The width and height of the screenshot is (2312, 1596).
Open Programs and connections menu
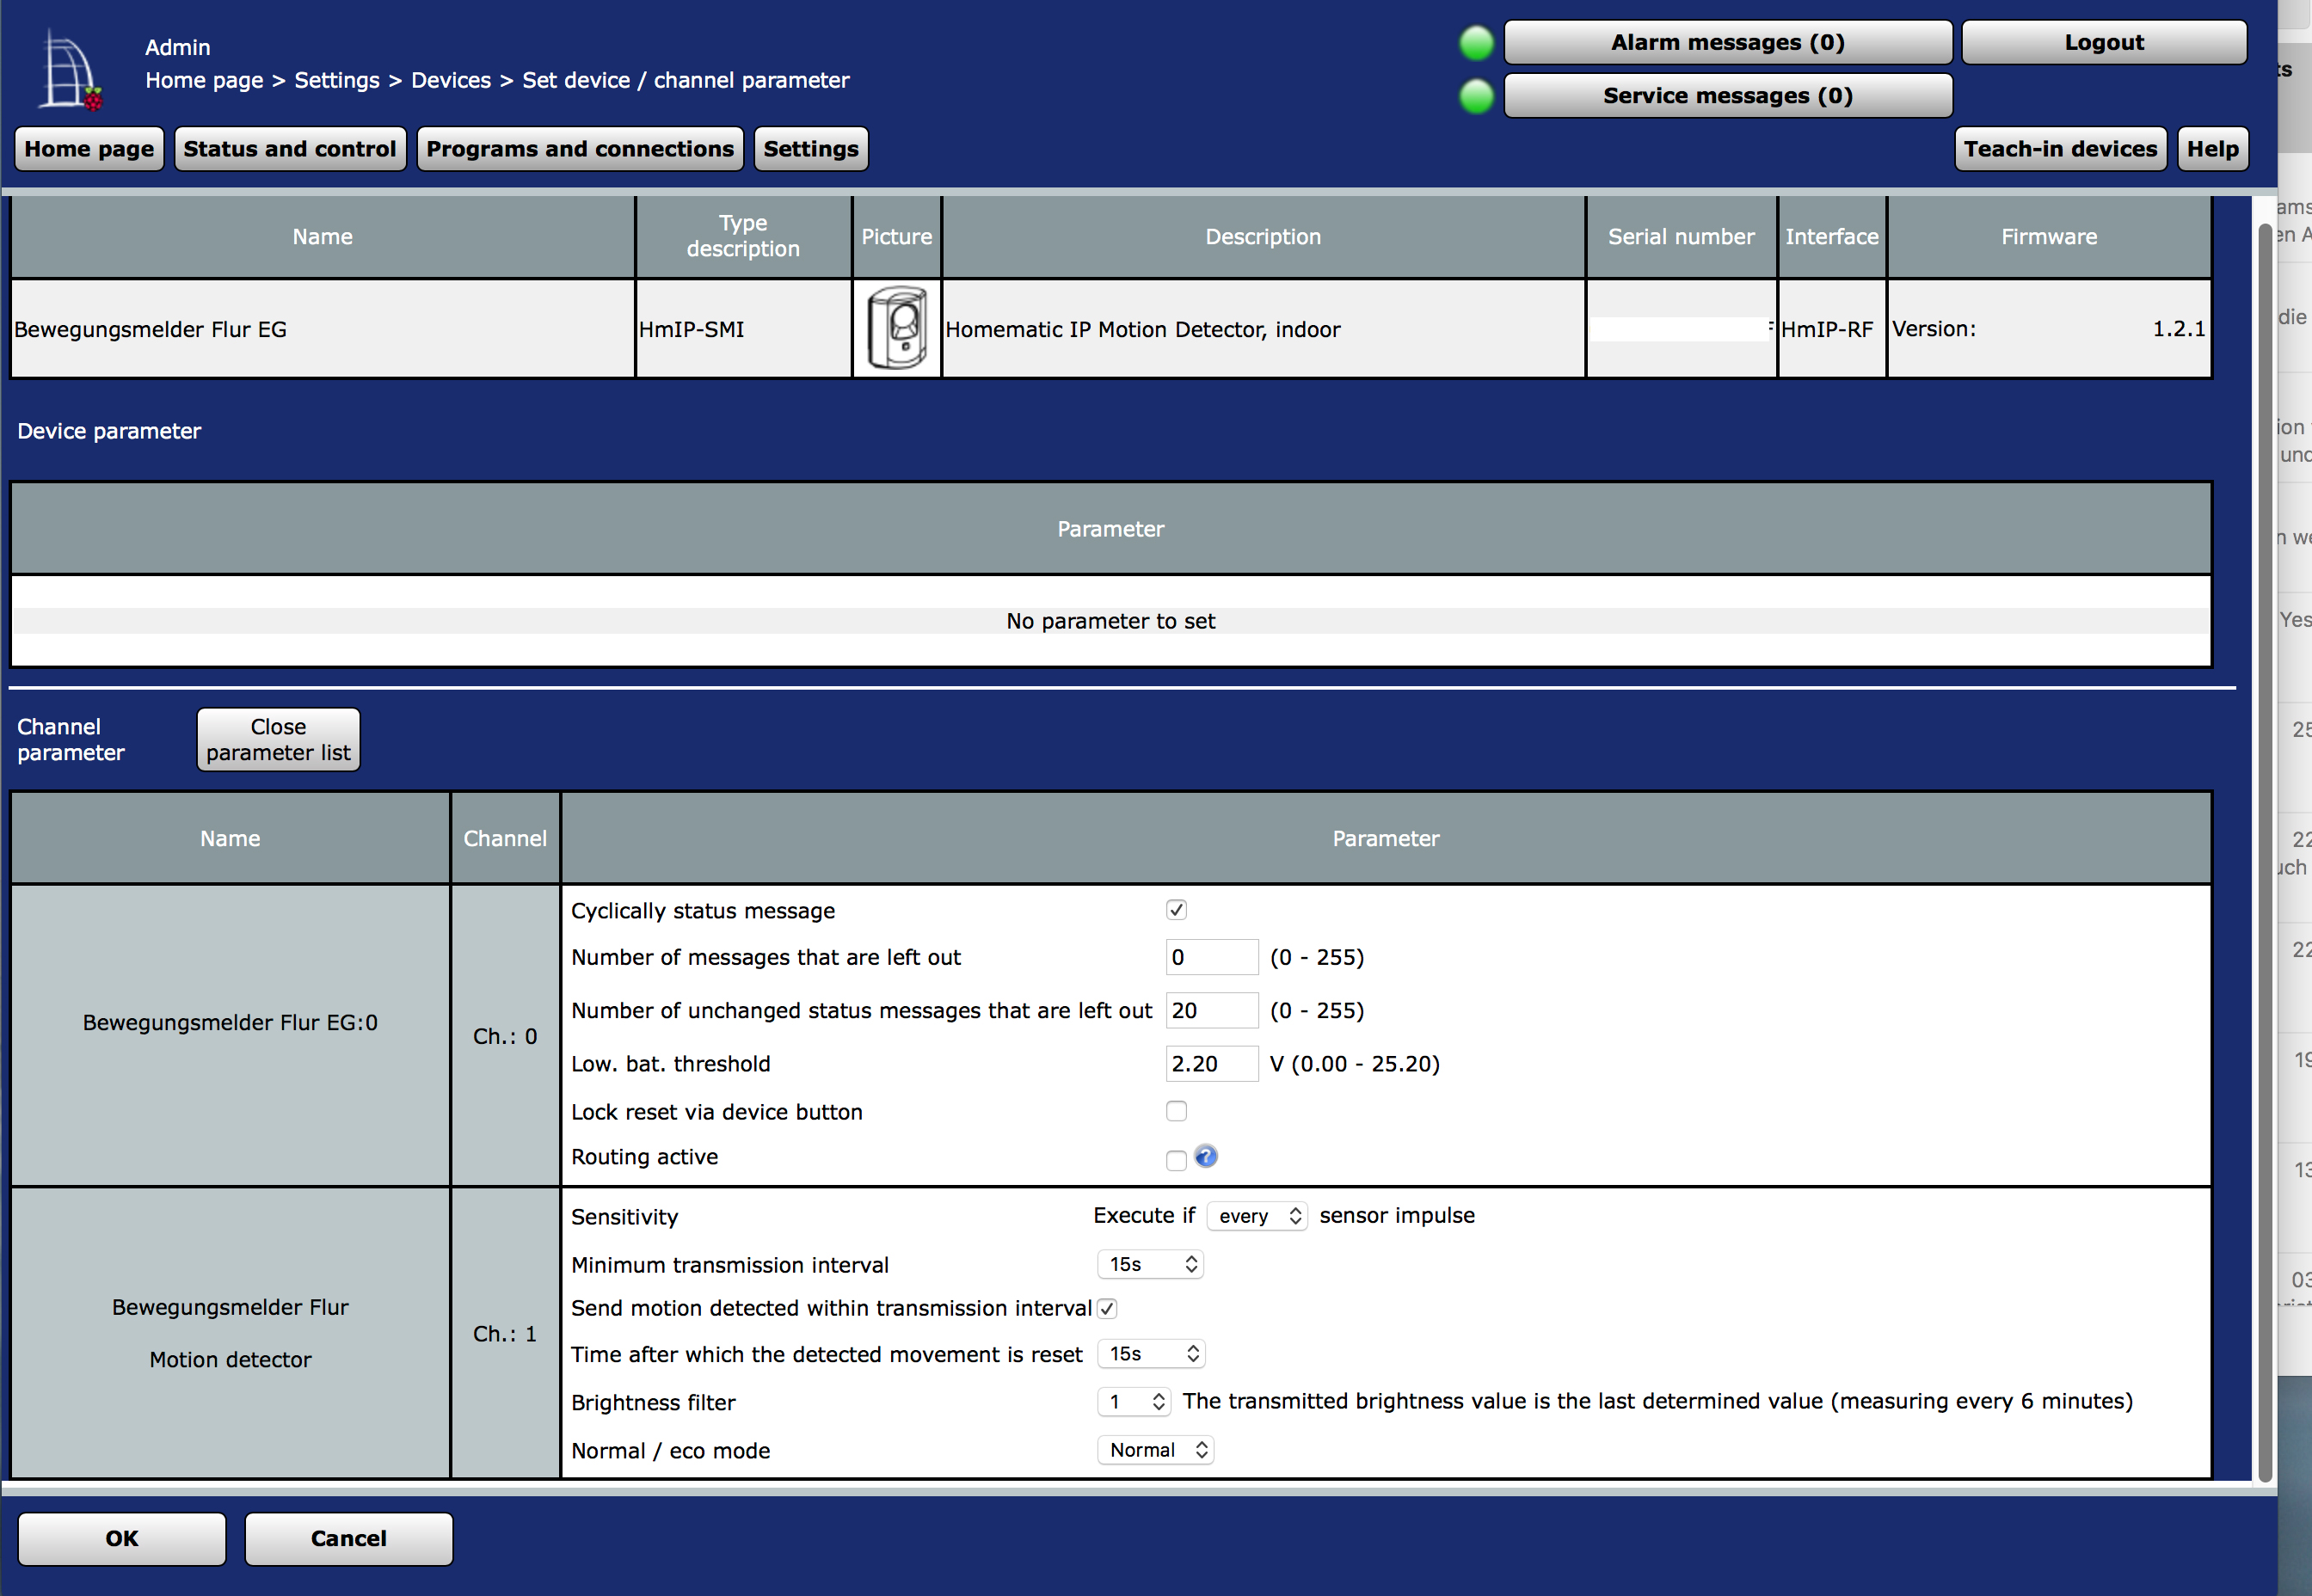580,149
